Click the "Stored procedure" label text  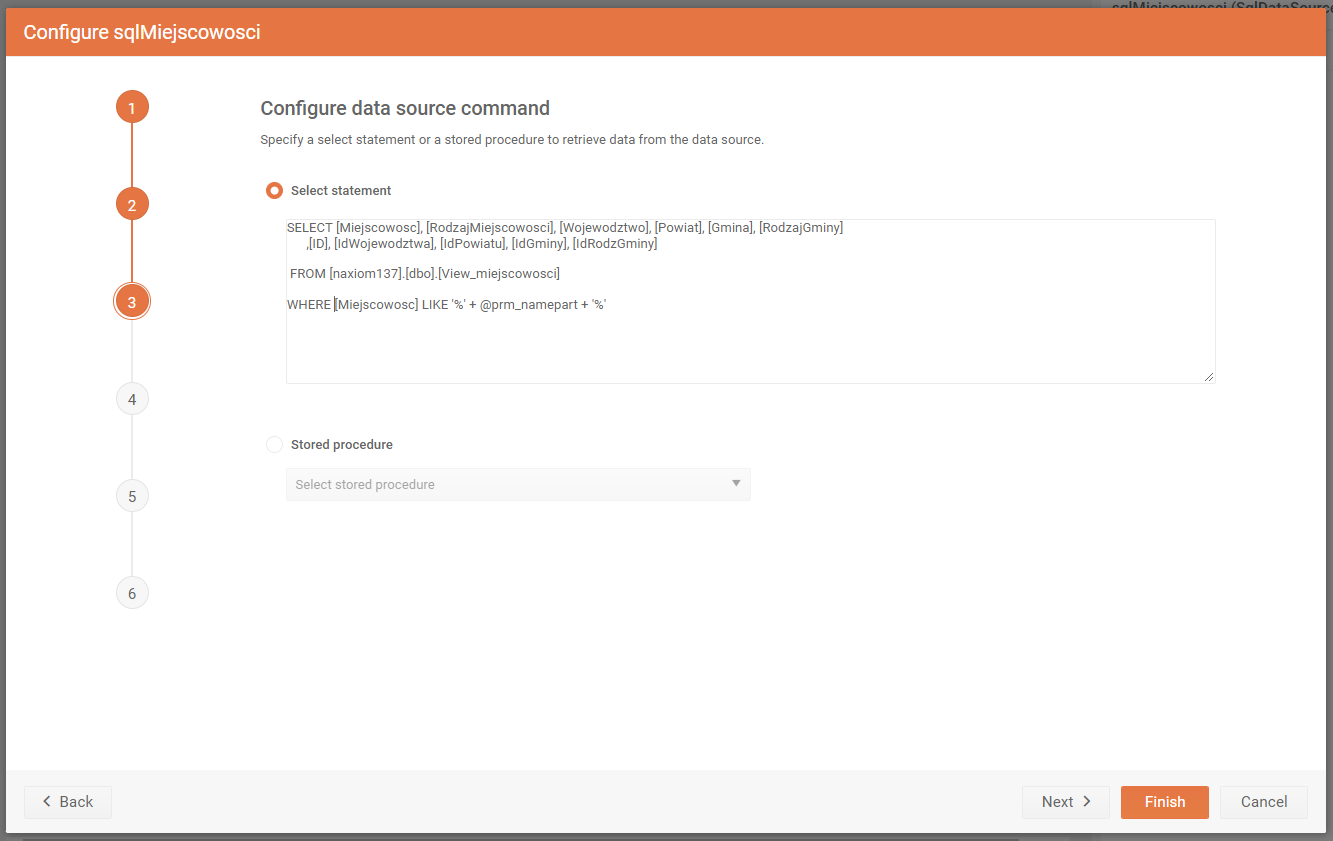tap(341, 445)
